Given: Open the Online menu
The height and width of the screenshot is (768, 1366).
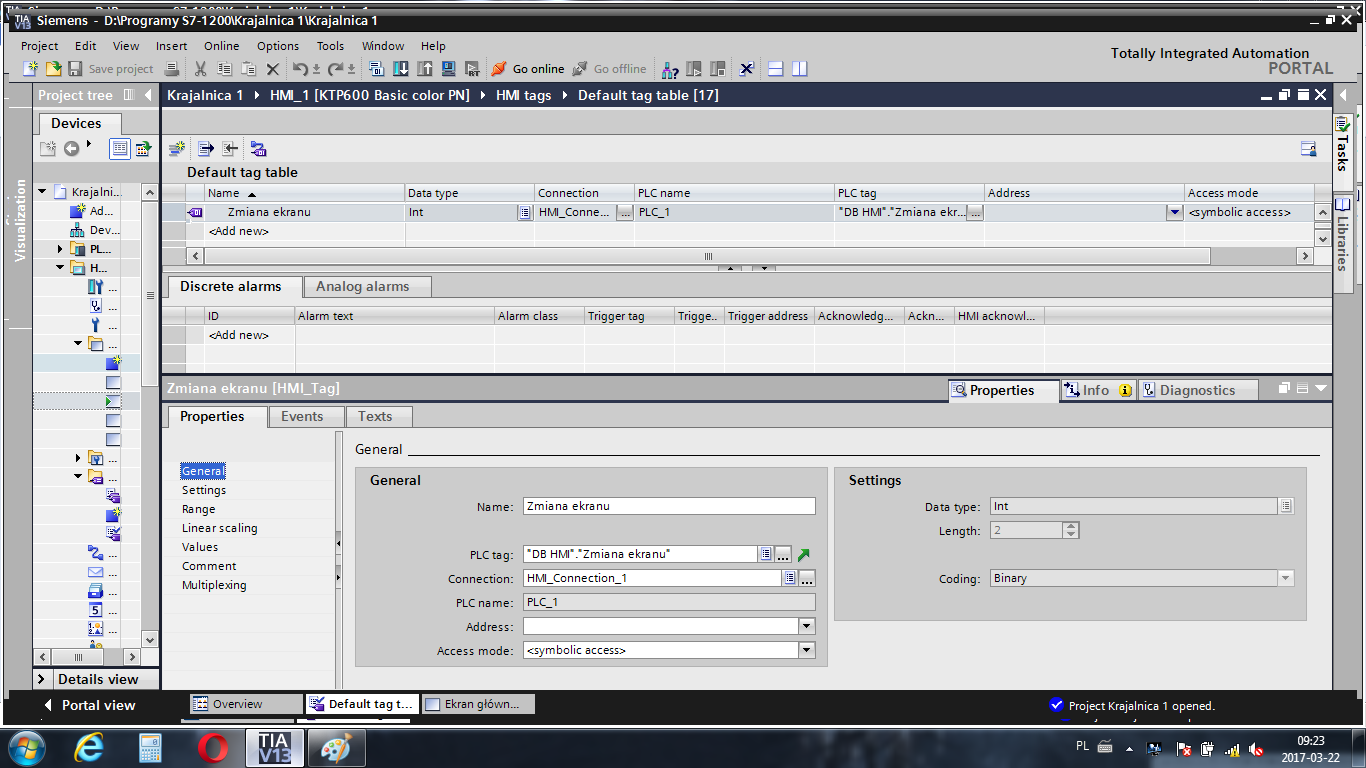Looking at the screenshot, I should 222,46.
